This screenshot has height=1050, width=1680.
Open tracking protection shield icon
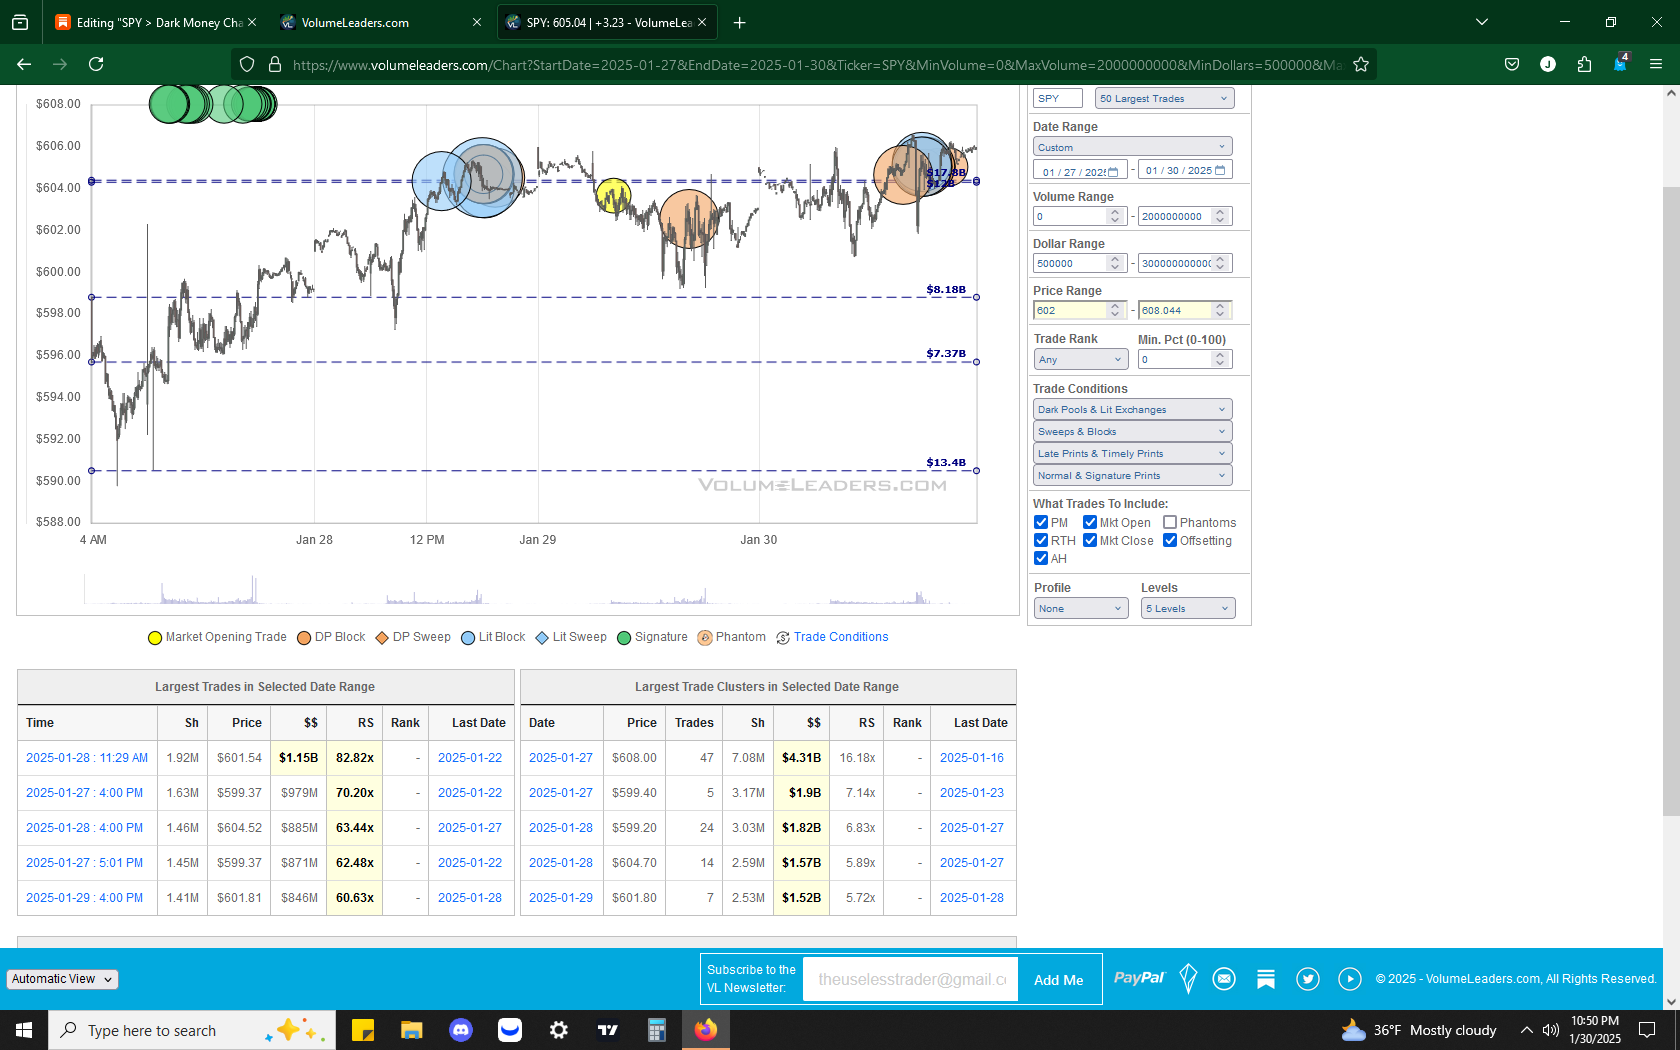coord(247,64)
